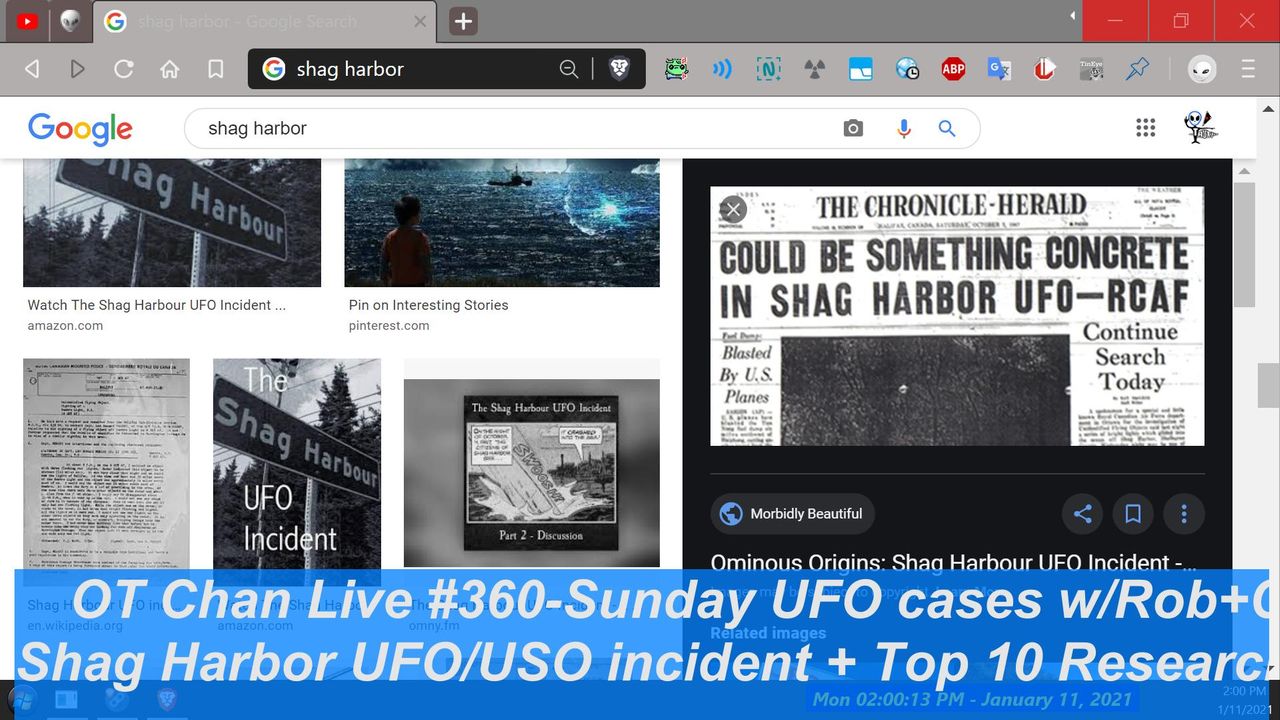This screenshot has height=720, width=1280.
Task: Open the Adblock Plus ABP extension
Action: pyautogui.click(x=953, y=69)
